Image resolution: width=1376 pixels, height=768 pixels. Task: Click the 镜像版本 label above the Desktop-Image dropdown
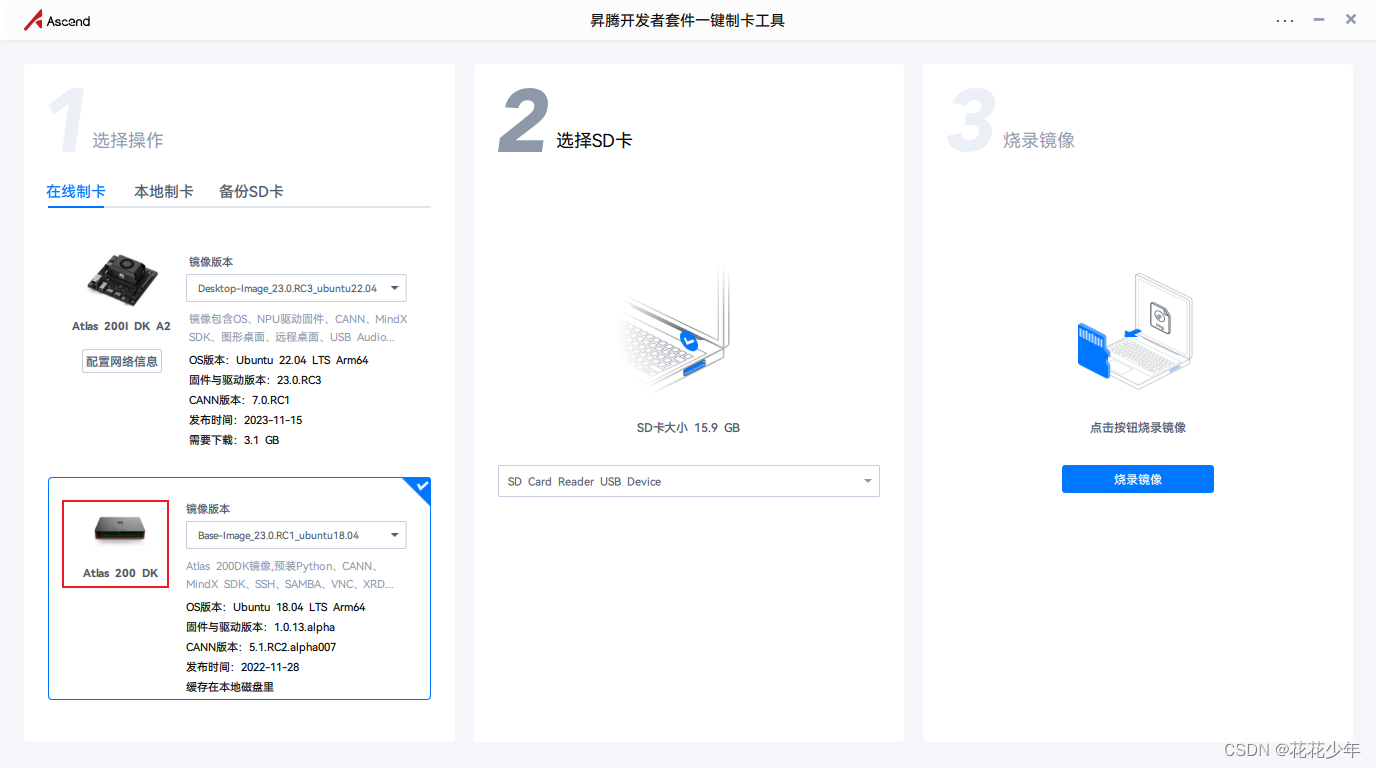[211, 262]
